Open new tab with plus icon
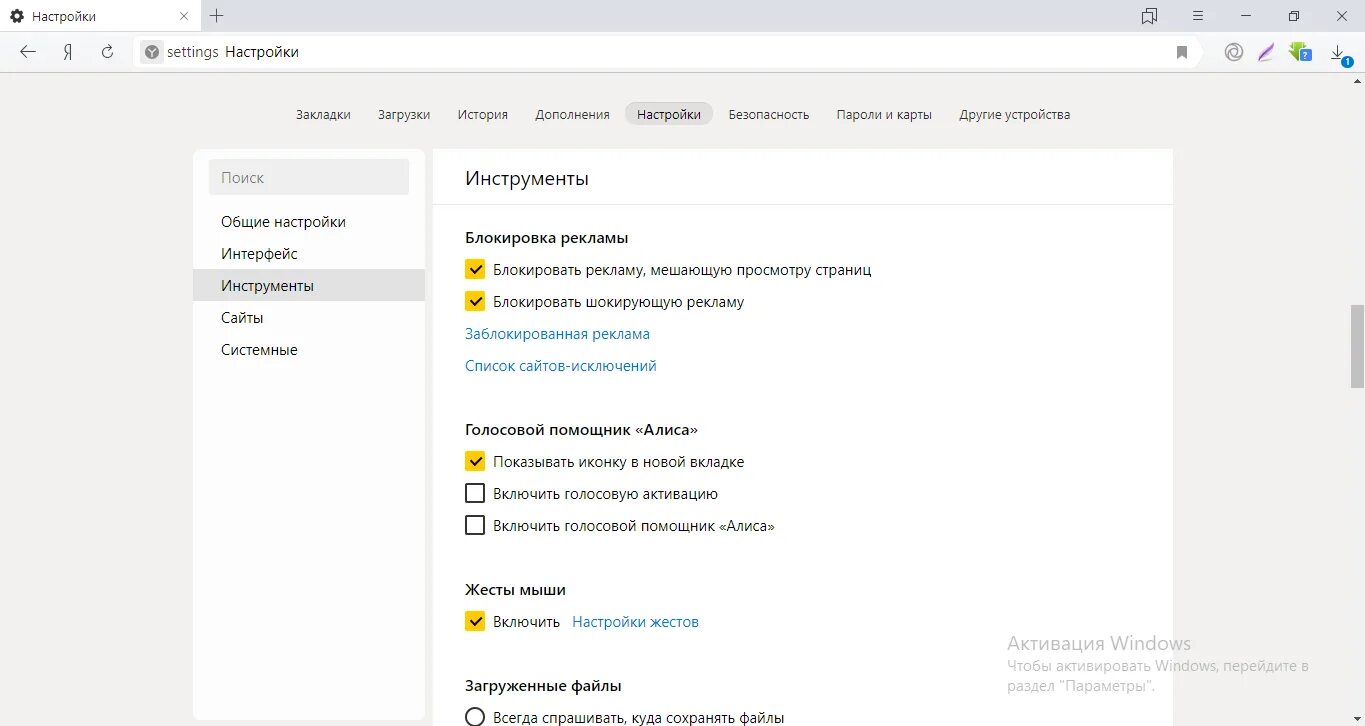Screen dimensions: 1365x726 tap(217, 16)
